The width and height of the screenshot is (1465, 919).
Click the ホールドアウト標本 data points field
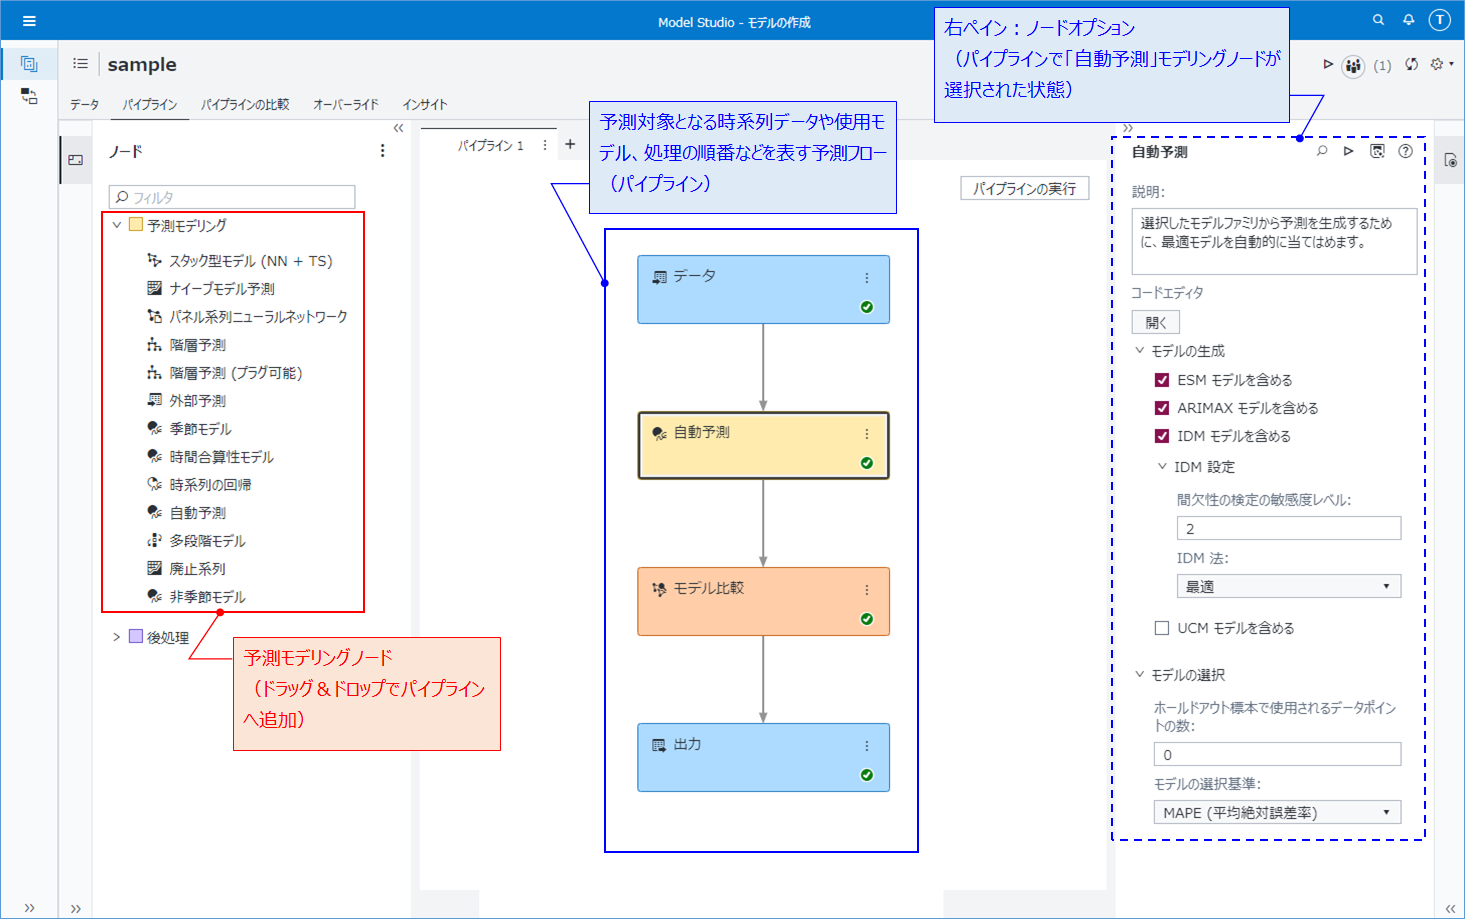pyautogui.click(x=1277, y=754)
